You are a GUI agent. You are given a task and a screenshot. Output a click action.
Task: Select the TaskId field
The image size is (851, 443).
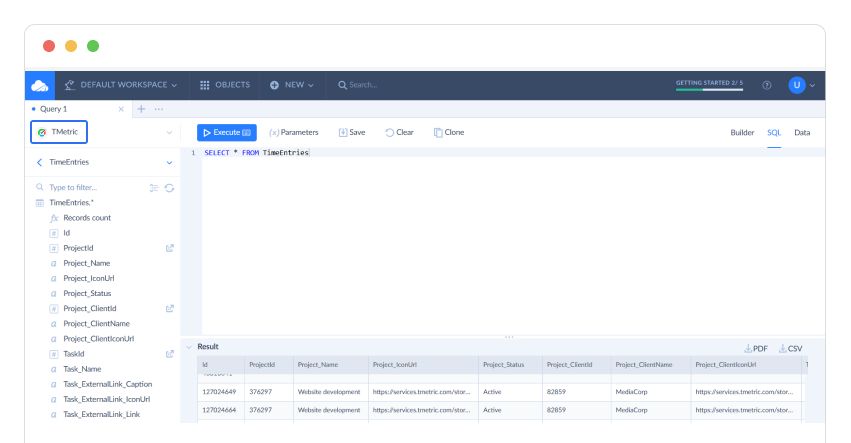coord(73,354)
